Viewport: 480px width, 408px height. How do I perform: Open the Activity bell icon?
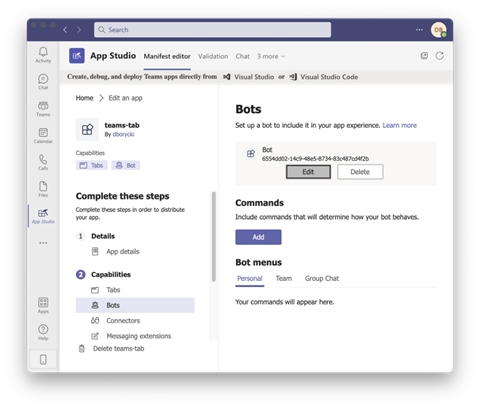(x=43, y=54)
